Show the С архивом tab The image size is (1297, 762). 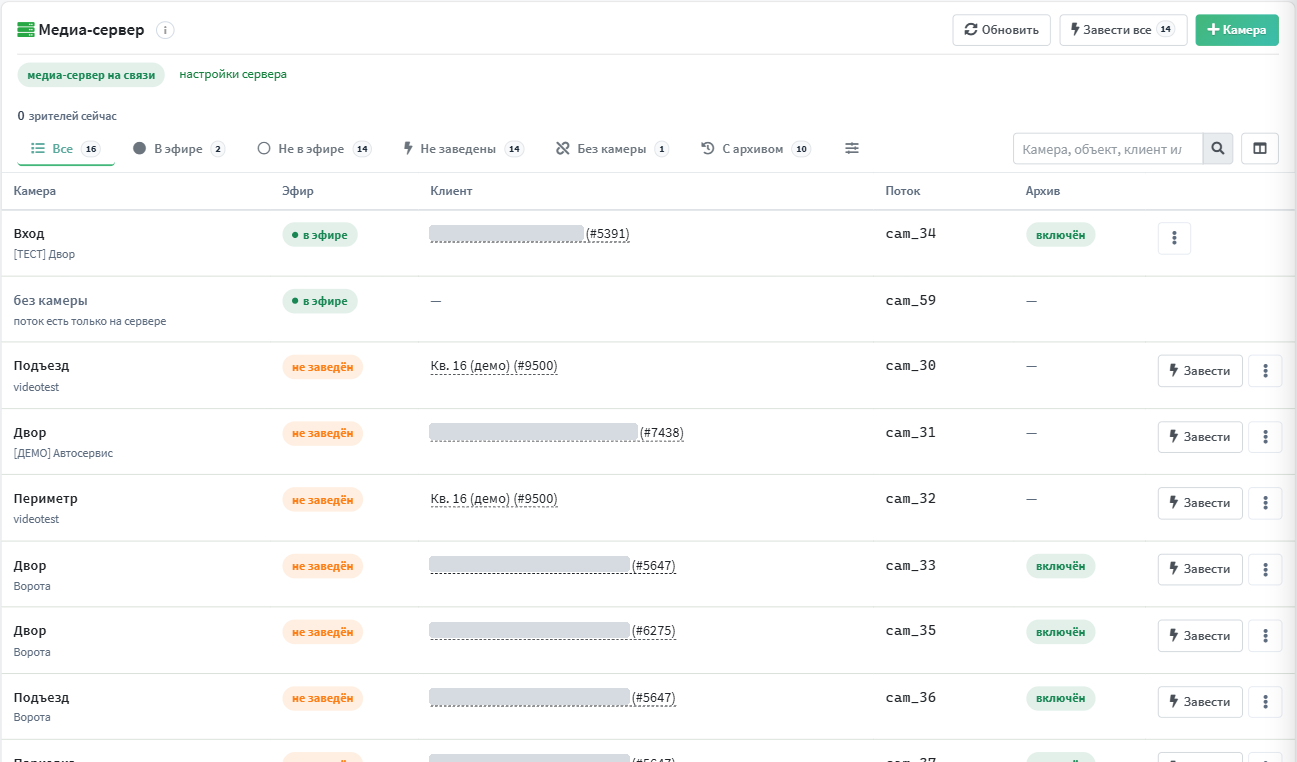click(755, 149)
